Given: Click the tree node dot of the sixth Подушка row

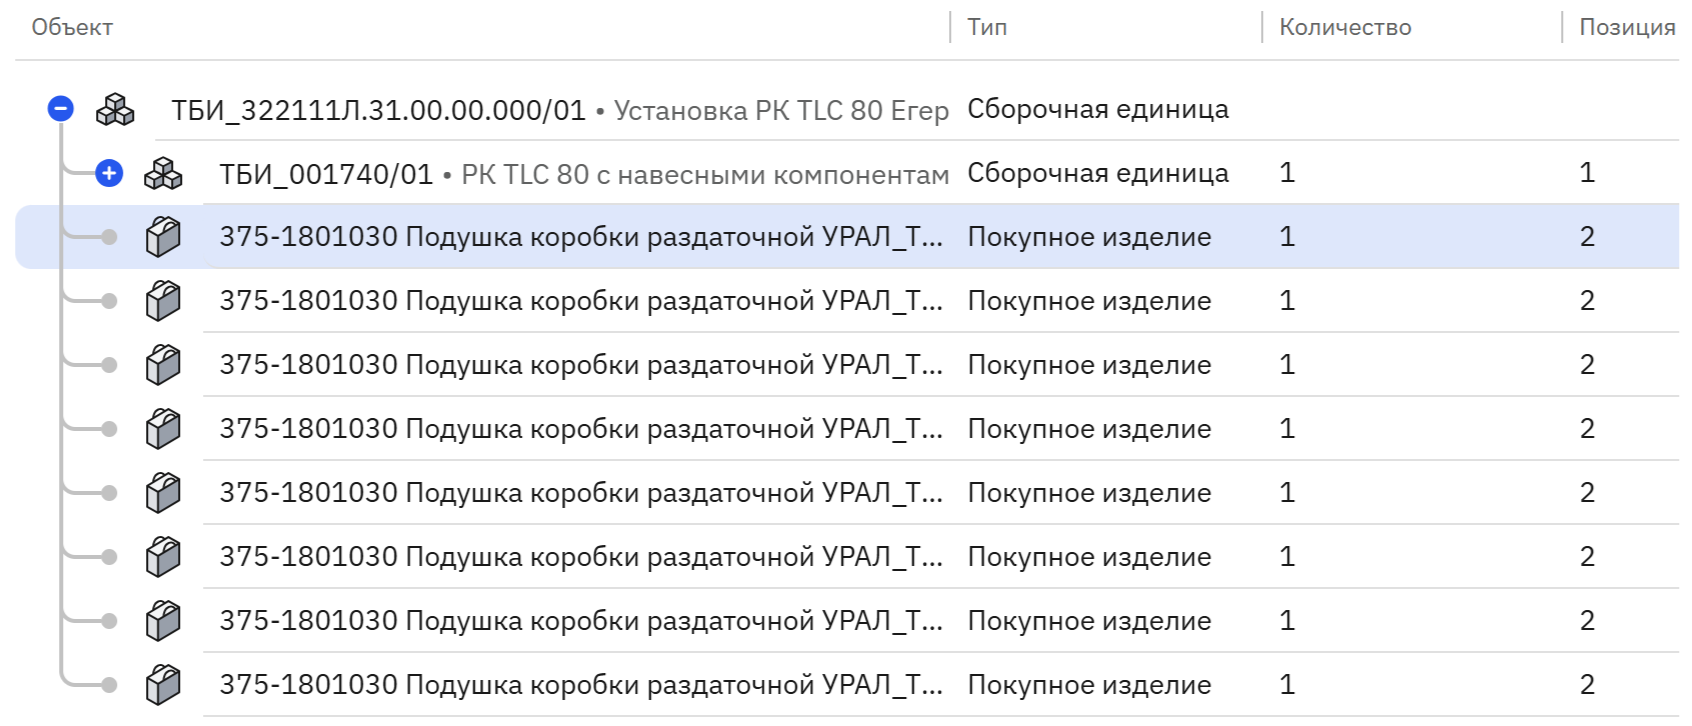Looking at the screenshot, I should (109, 557).
